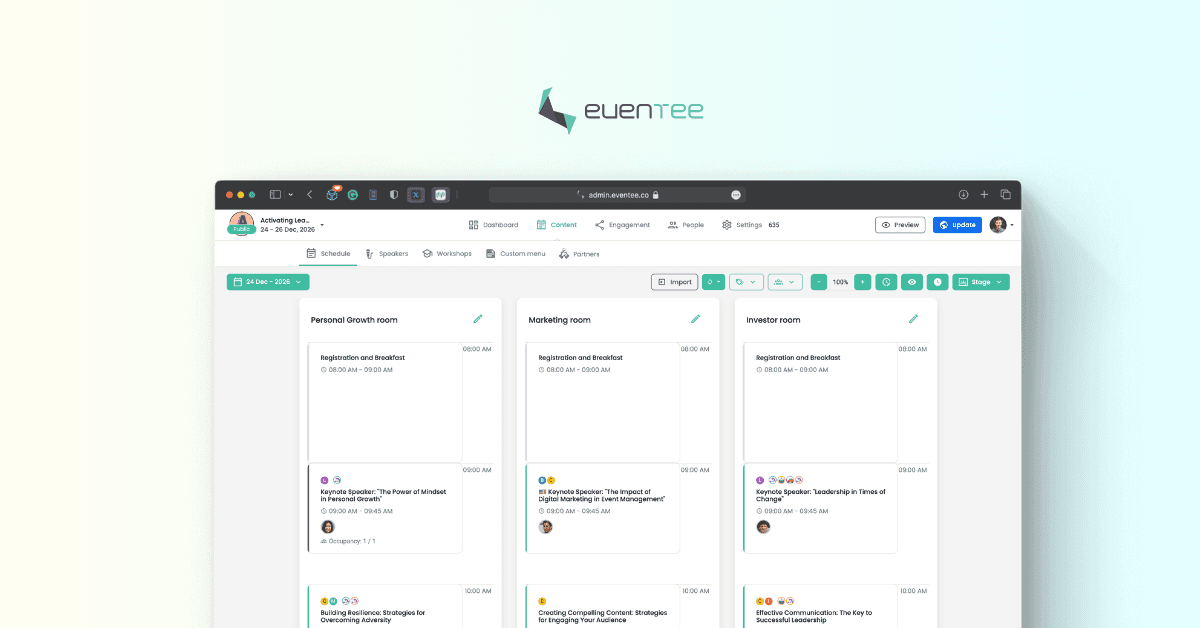Open the People menu item
Viewport: 1200px width, 628px height.
pyautogui.click(x=686, y=225)
